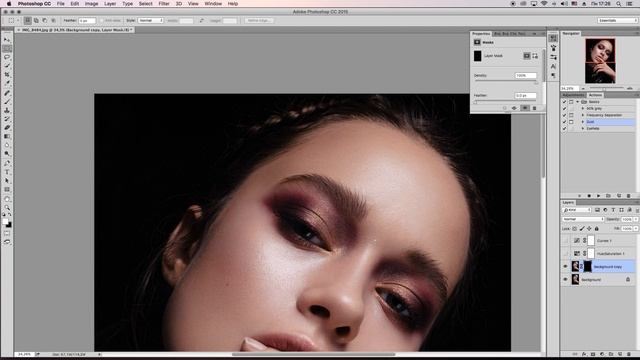Open the Style dropdown in options bar
Image resolution: width=640 pixels, height=360 pixels.
151,20
